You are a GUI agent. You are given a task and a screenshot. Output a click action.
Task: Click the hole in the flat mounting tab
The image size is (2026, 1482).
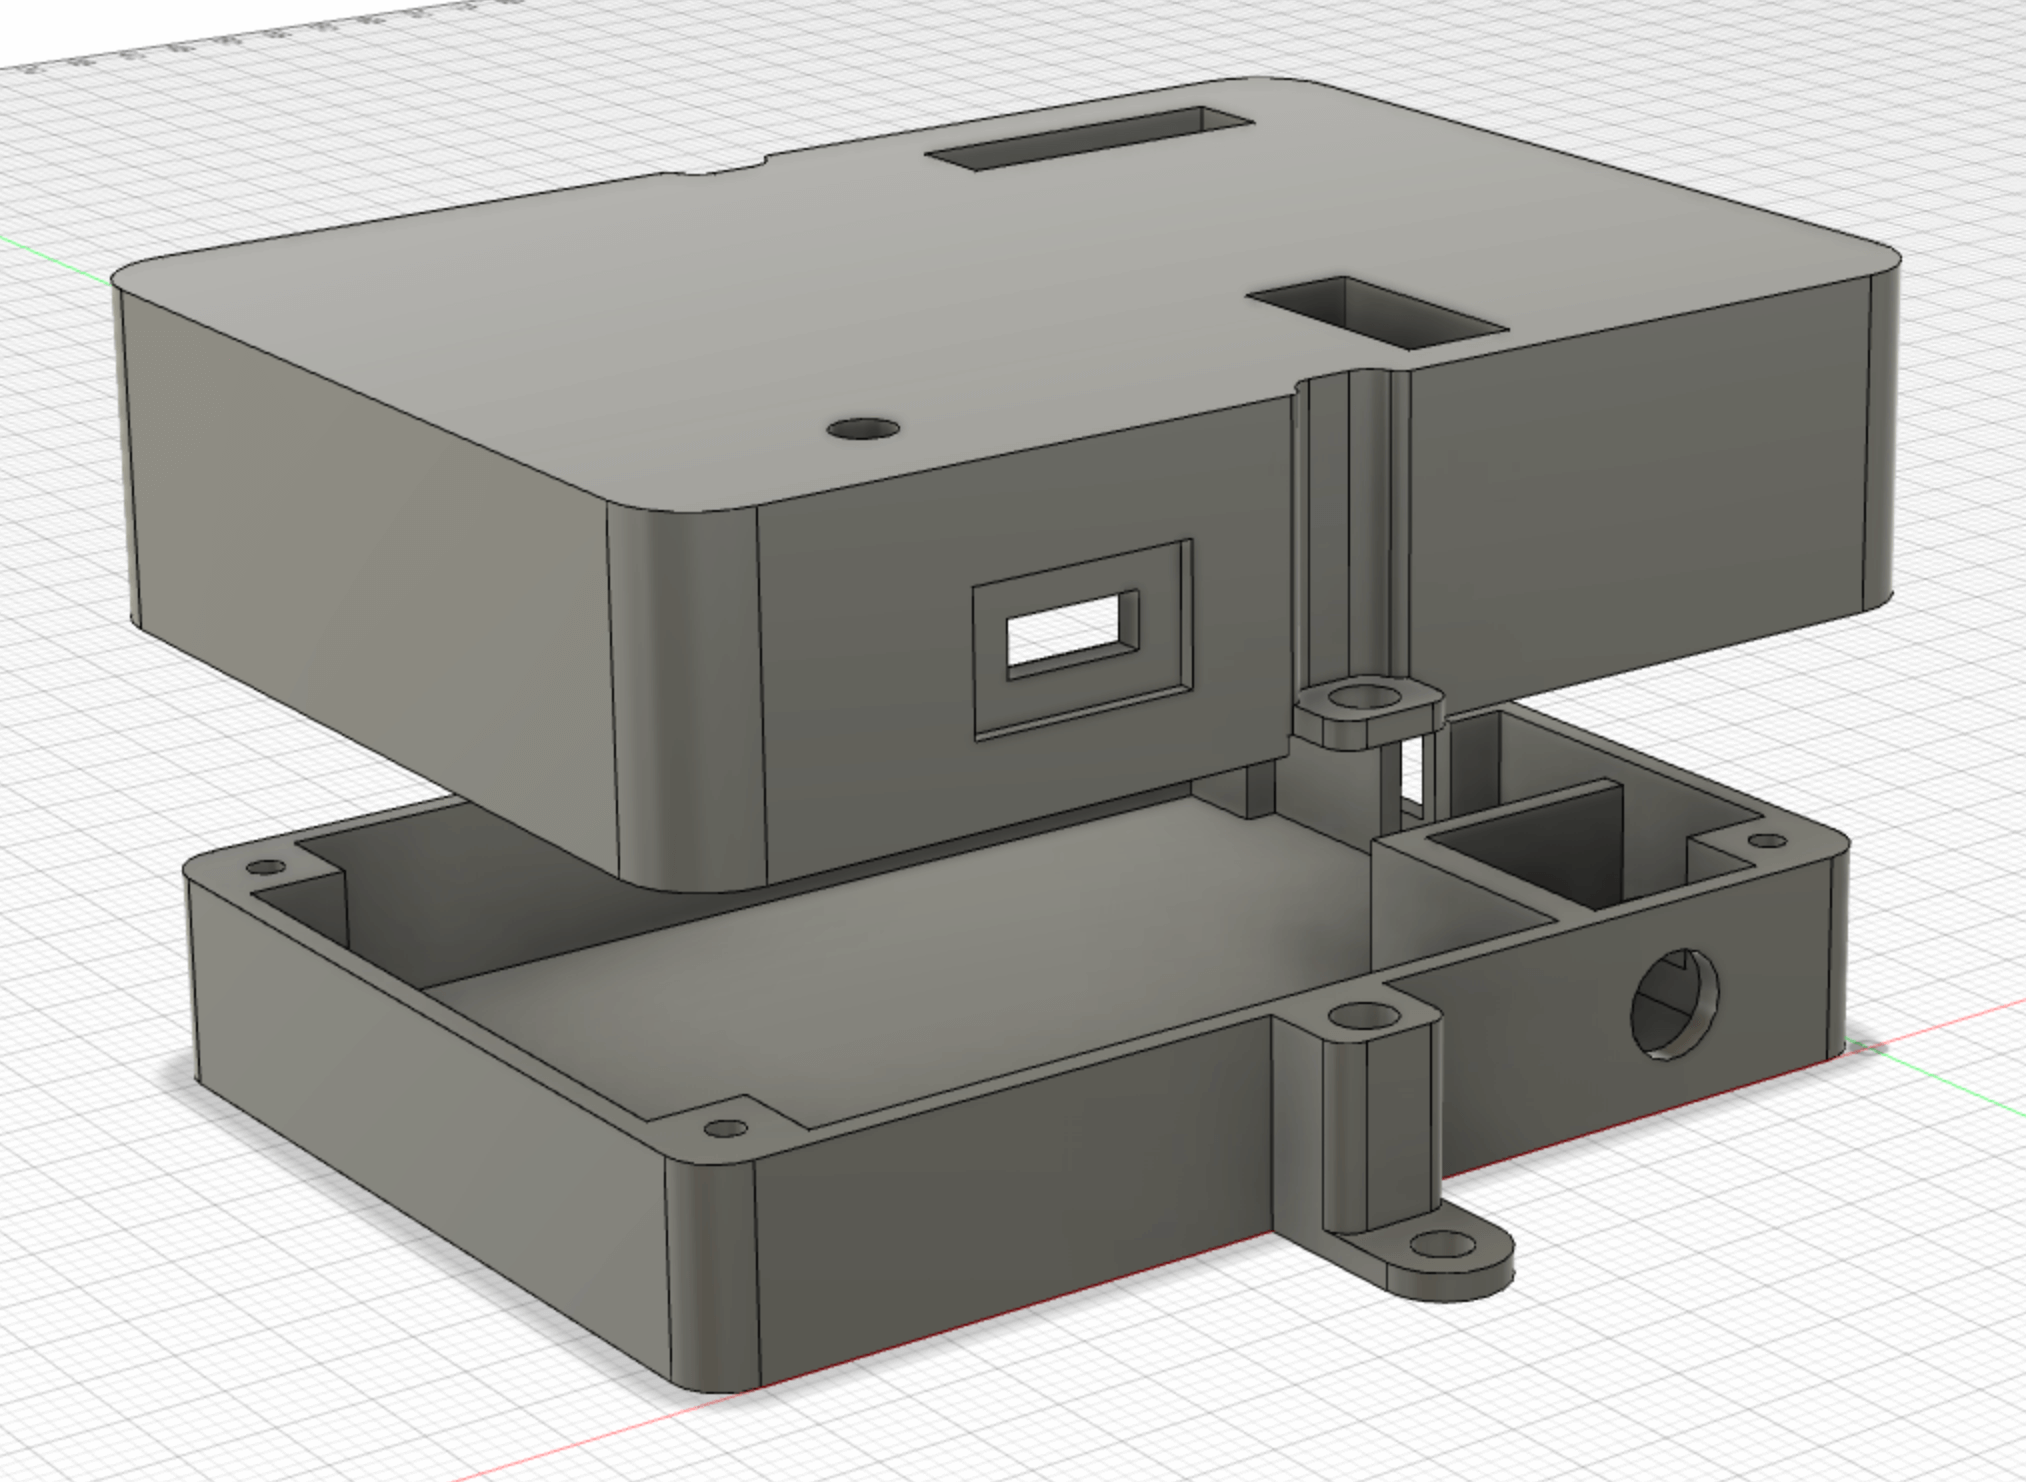[x=1440, y=1246]
